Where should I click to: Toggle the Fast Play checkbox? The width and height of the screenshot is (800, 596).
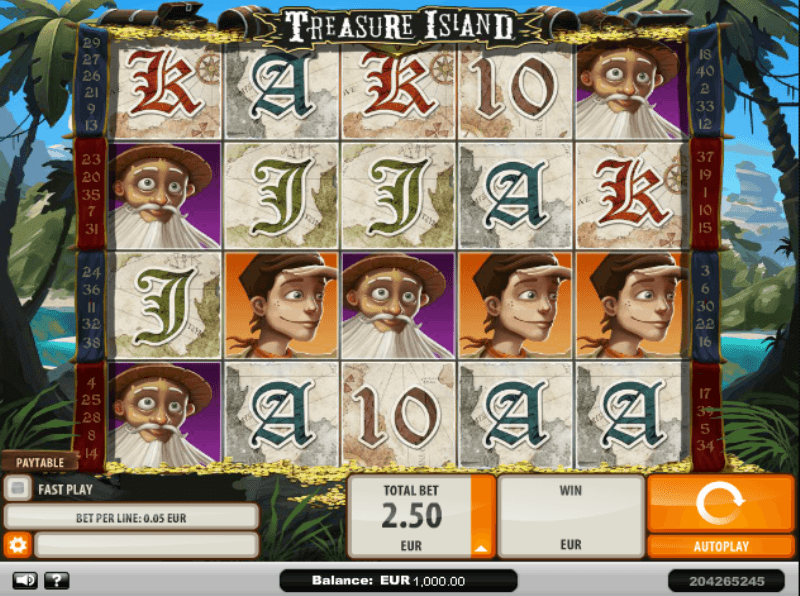18,488
